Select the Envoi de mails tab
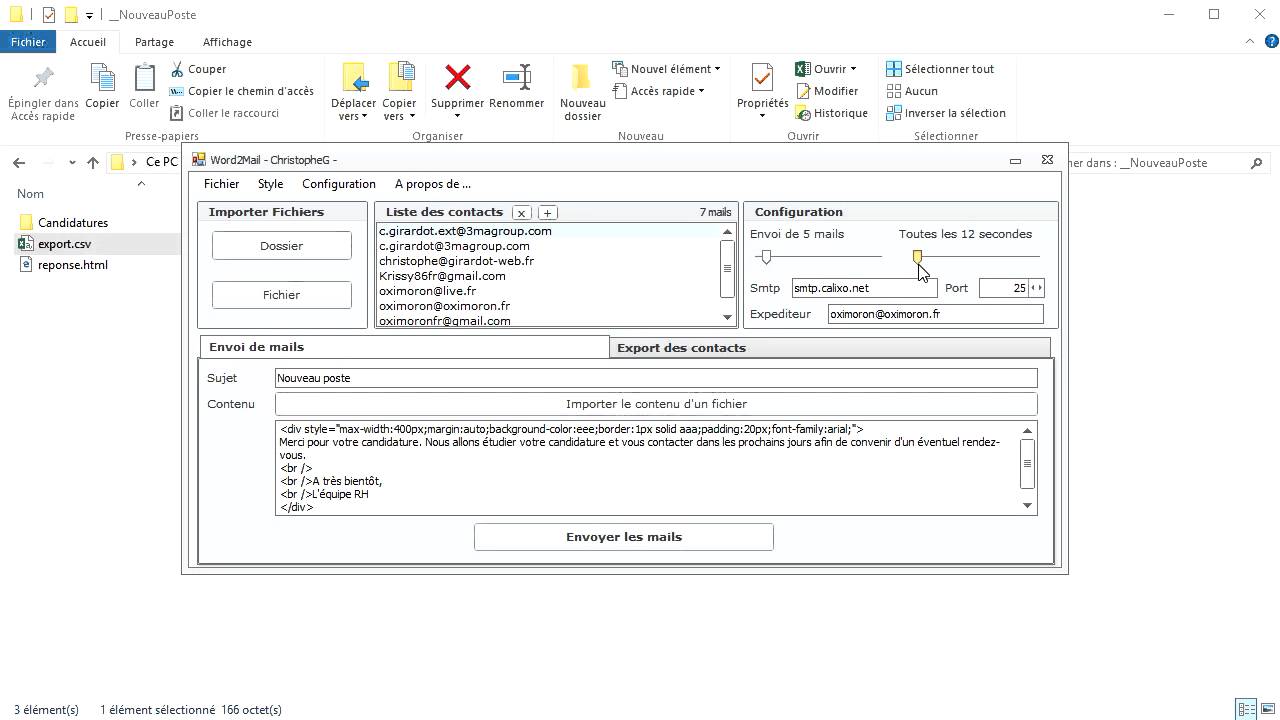 (x=404, y=347)
